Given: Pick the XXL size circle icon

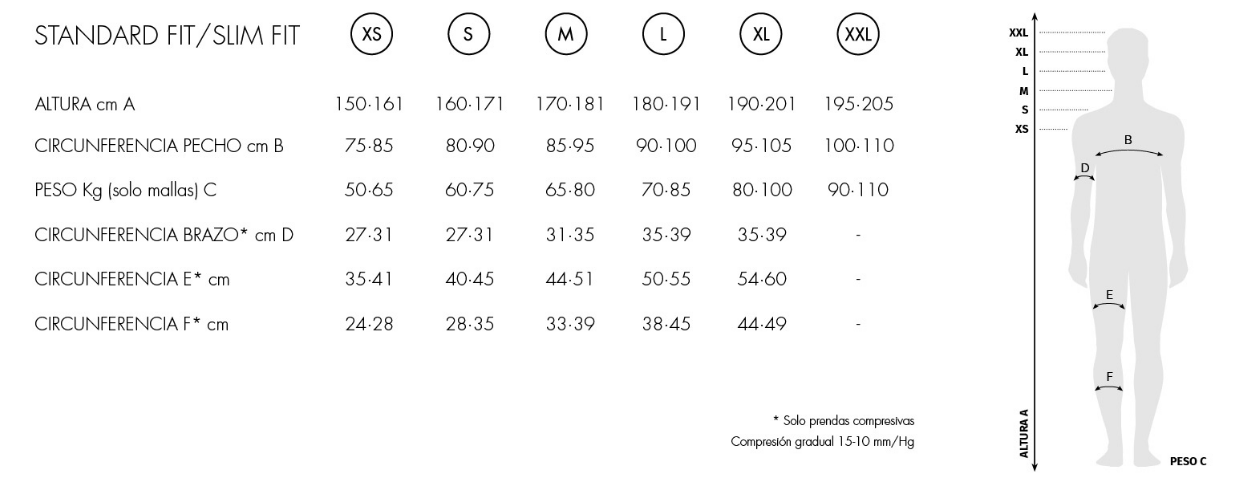Looking at the screenshot, I should (858, 35).
